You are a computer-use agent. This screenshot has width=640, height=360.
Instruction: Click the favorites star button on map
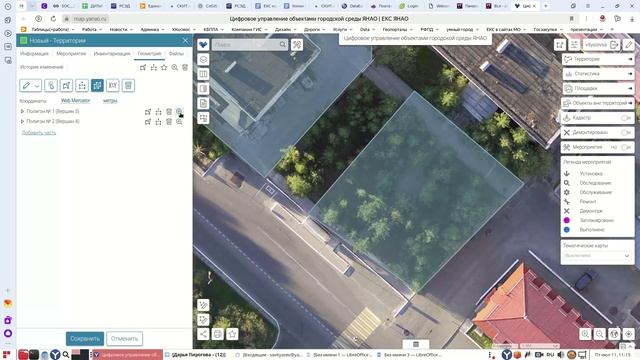click(233, 334)
